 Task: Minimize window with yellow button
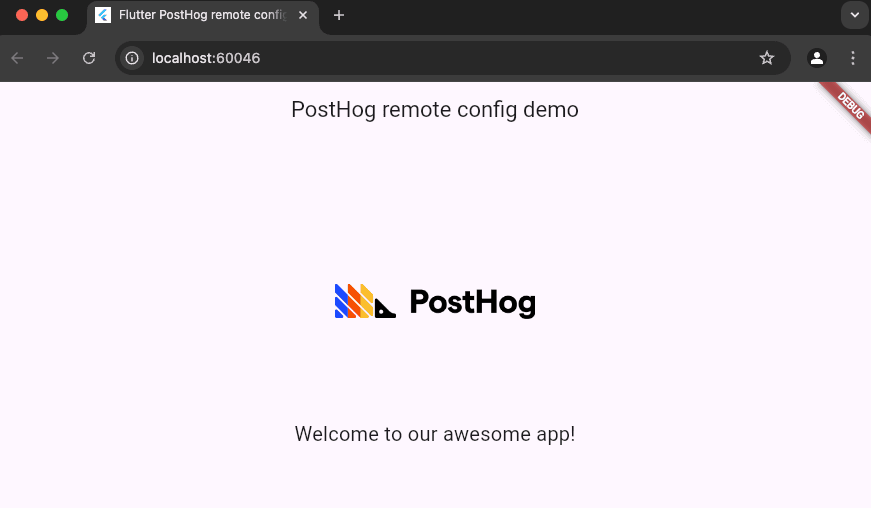tap(42, 15)
